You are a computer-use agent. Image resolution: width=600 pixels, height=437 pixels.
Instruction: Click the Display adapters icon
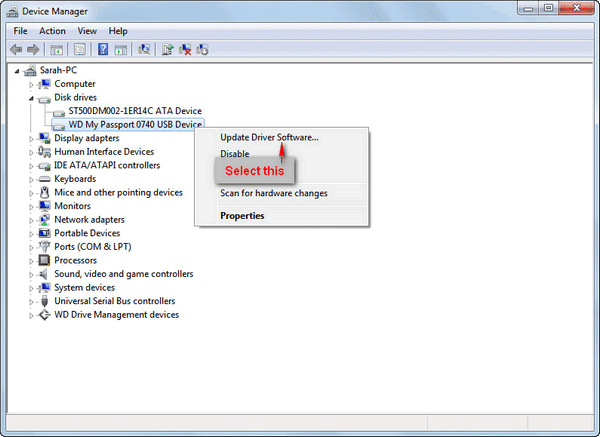click(44, 138)
